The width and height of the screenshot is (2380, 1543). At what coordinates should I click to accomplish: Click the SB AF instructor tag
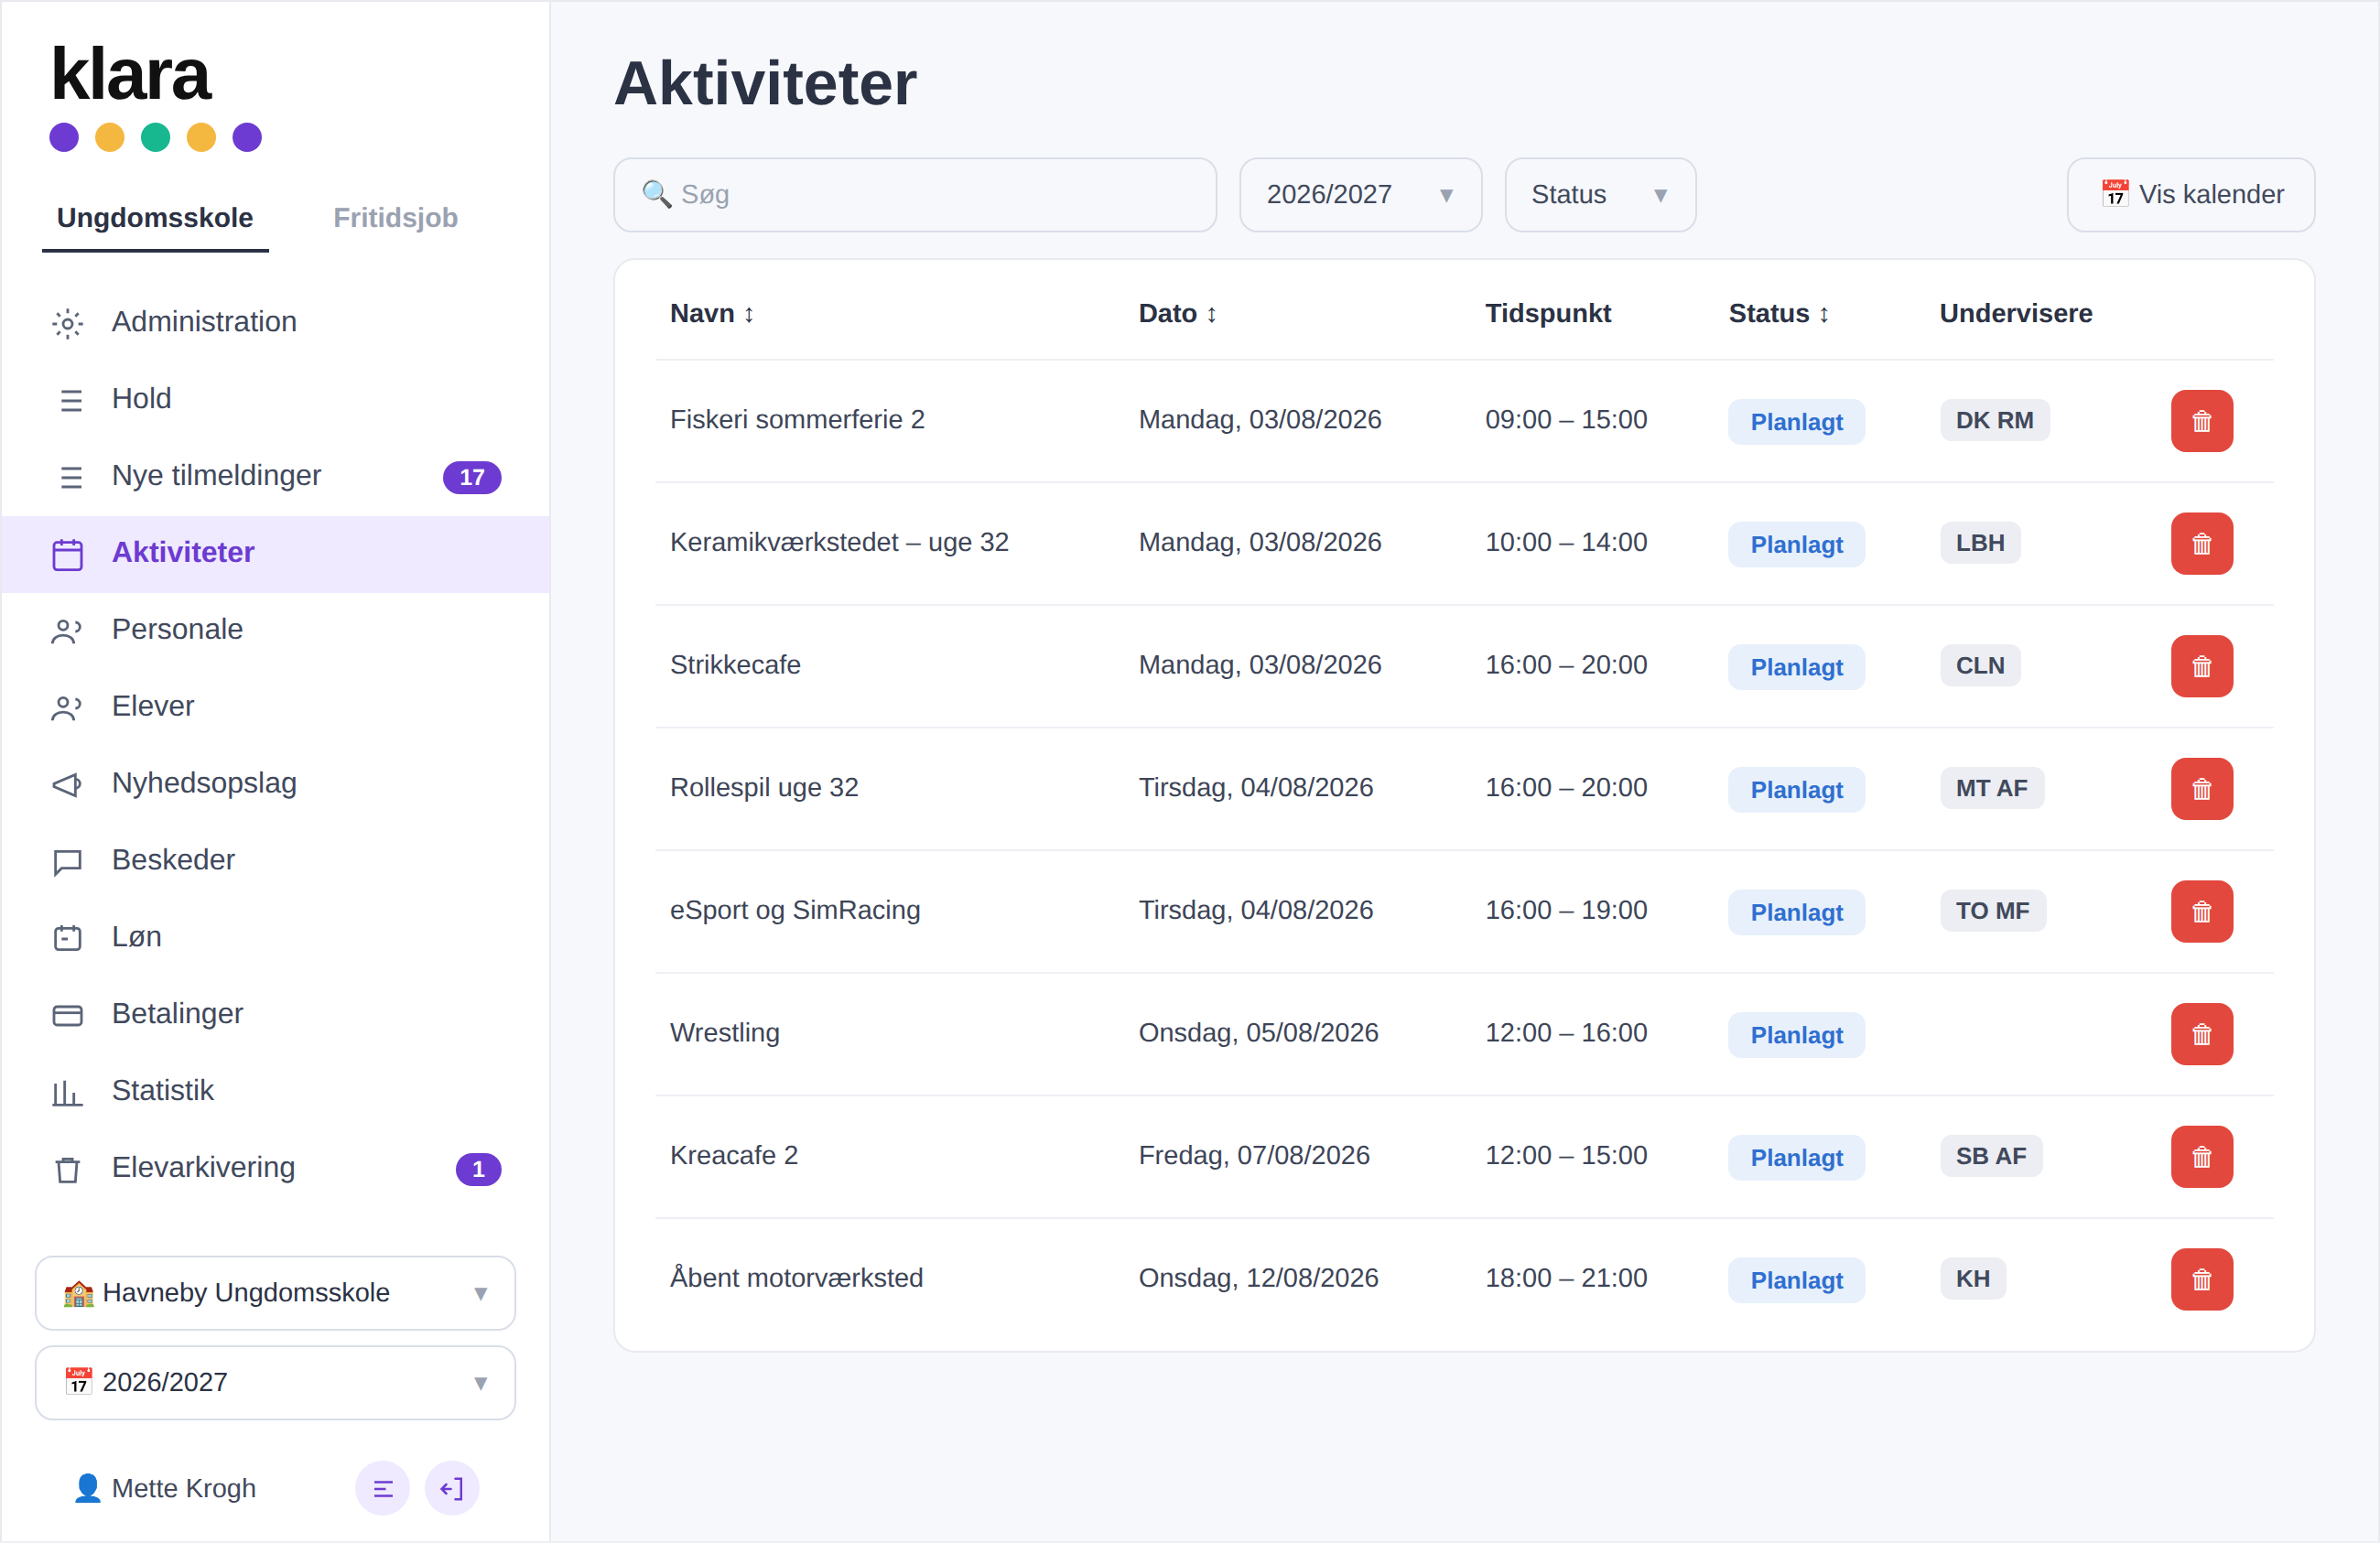coord(1991,1157)
